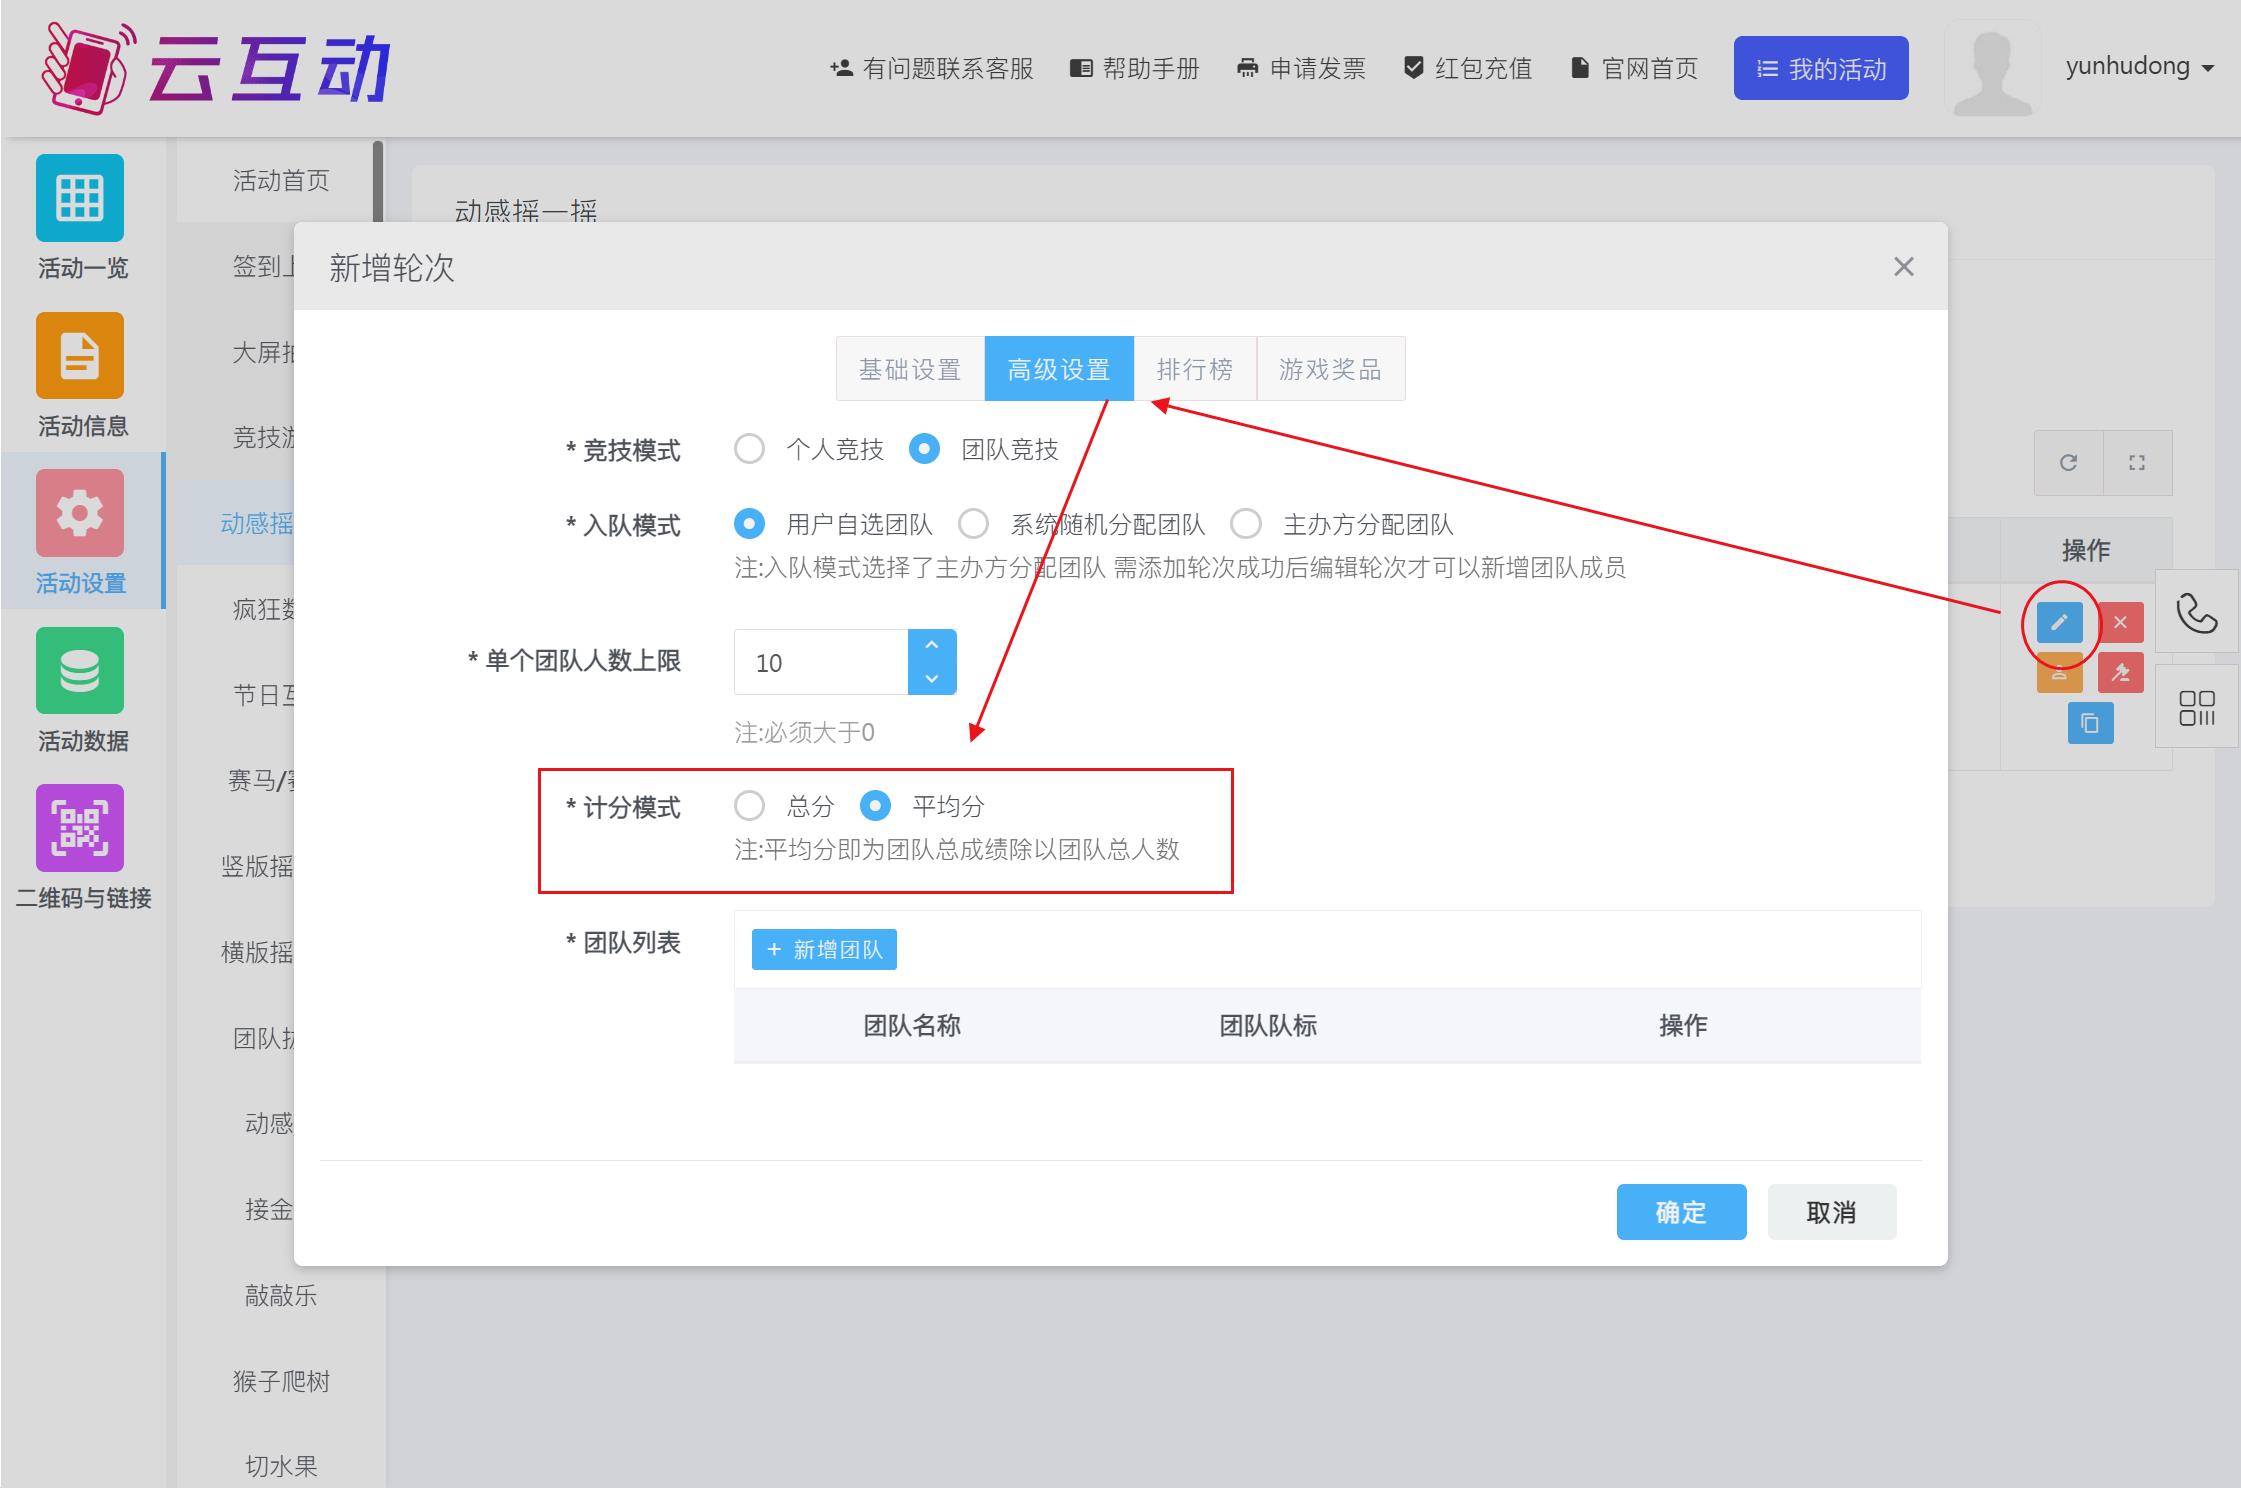Select the 团队竞技 radio option
The image size is (2241, 1488).
(x=924, y=449)
